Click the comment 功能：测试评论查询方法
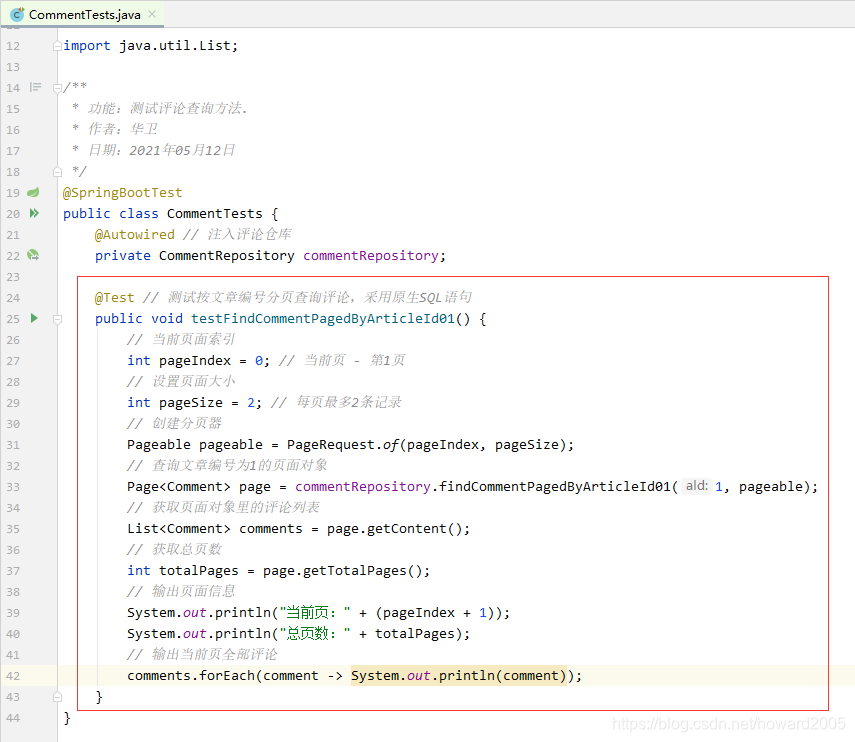Viewport: 855px width, 742px height. [x=167, y=108]
